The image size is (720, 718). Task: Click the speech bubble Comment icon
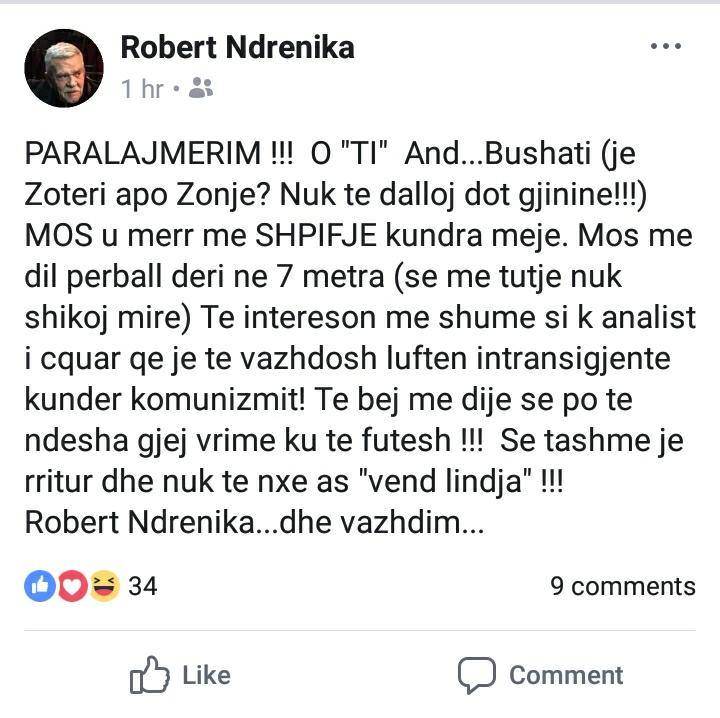(x=477, y=675)
